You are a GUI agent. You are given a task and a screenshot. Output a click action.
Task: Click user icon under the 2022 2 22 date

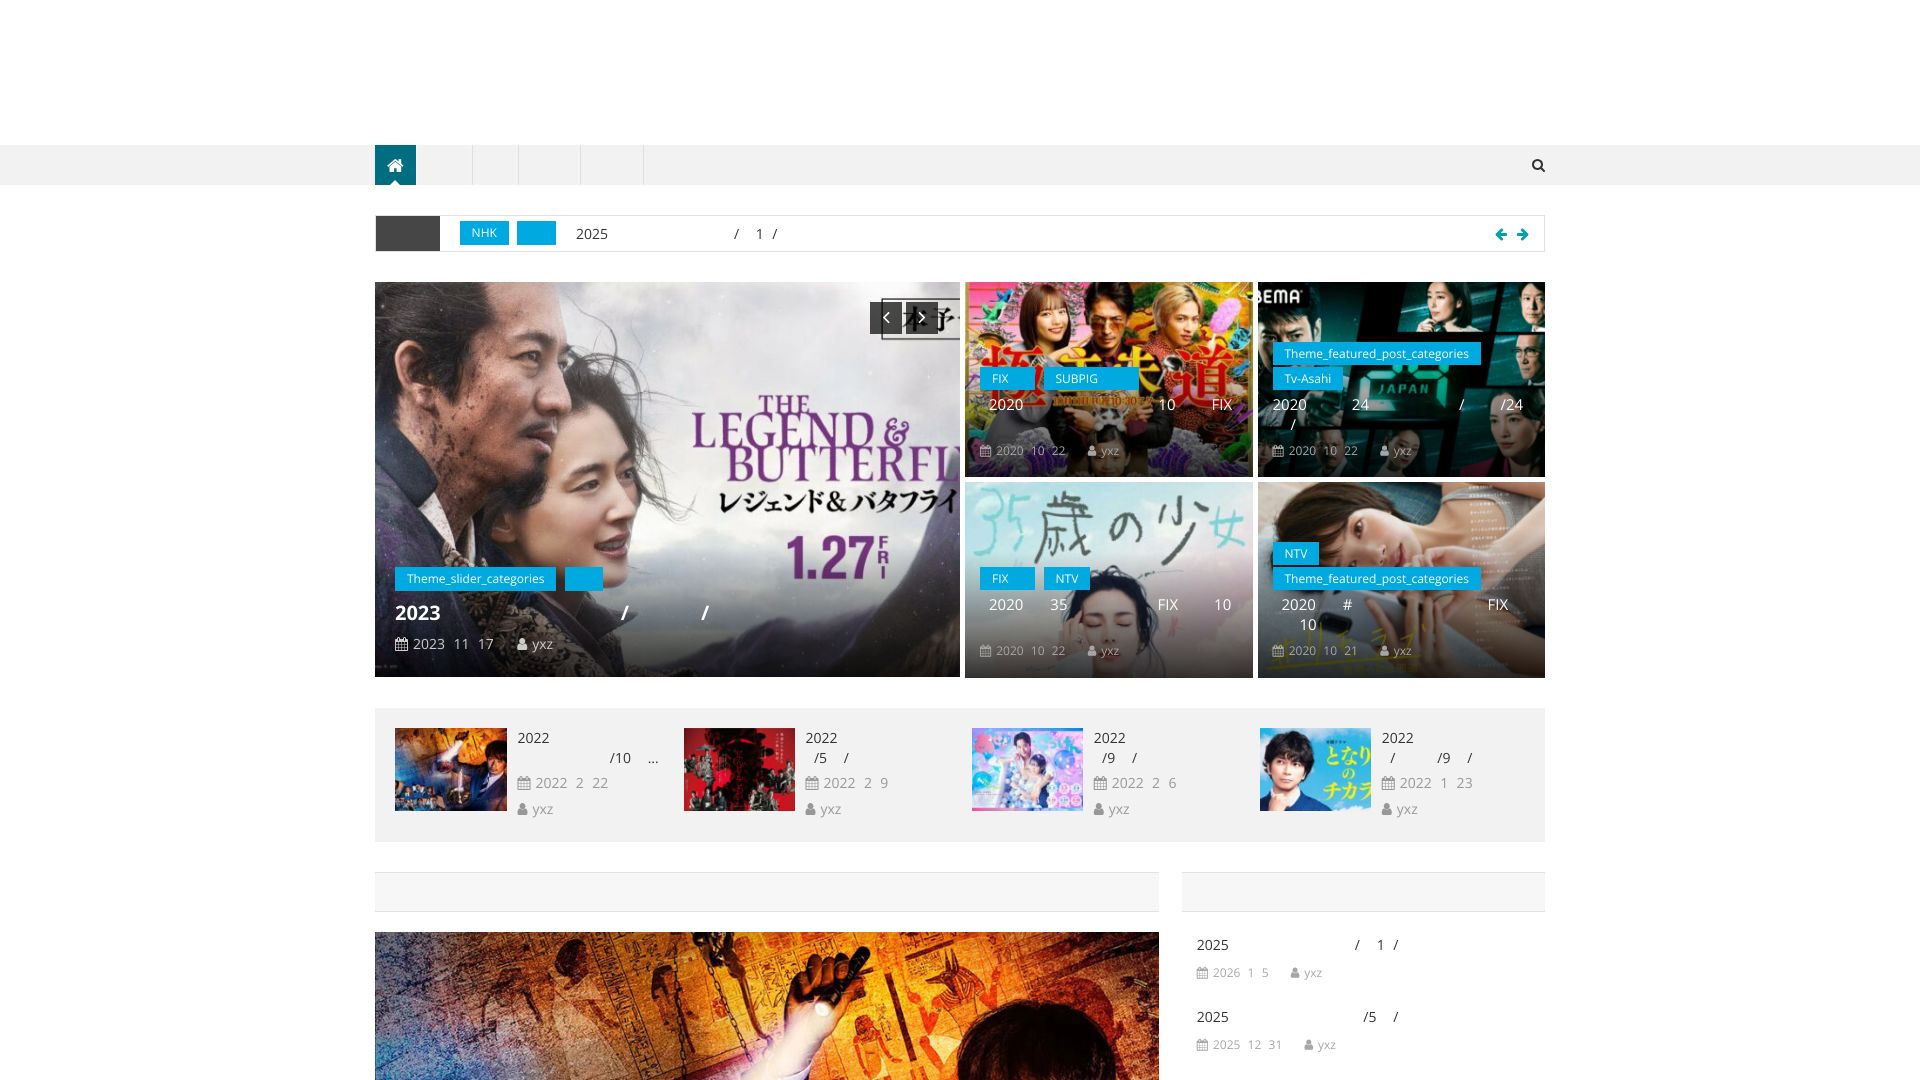click(522, 809)
